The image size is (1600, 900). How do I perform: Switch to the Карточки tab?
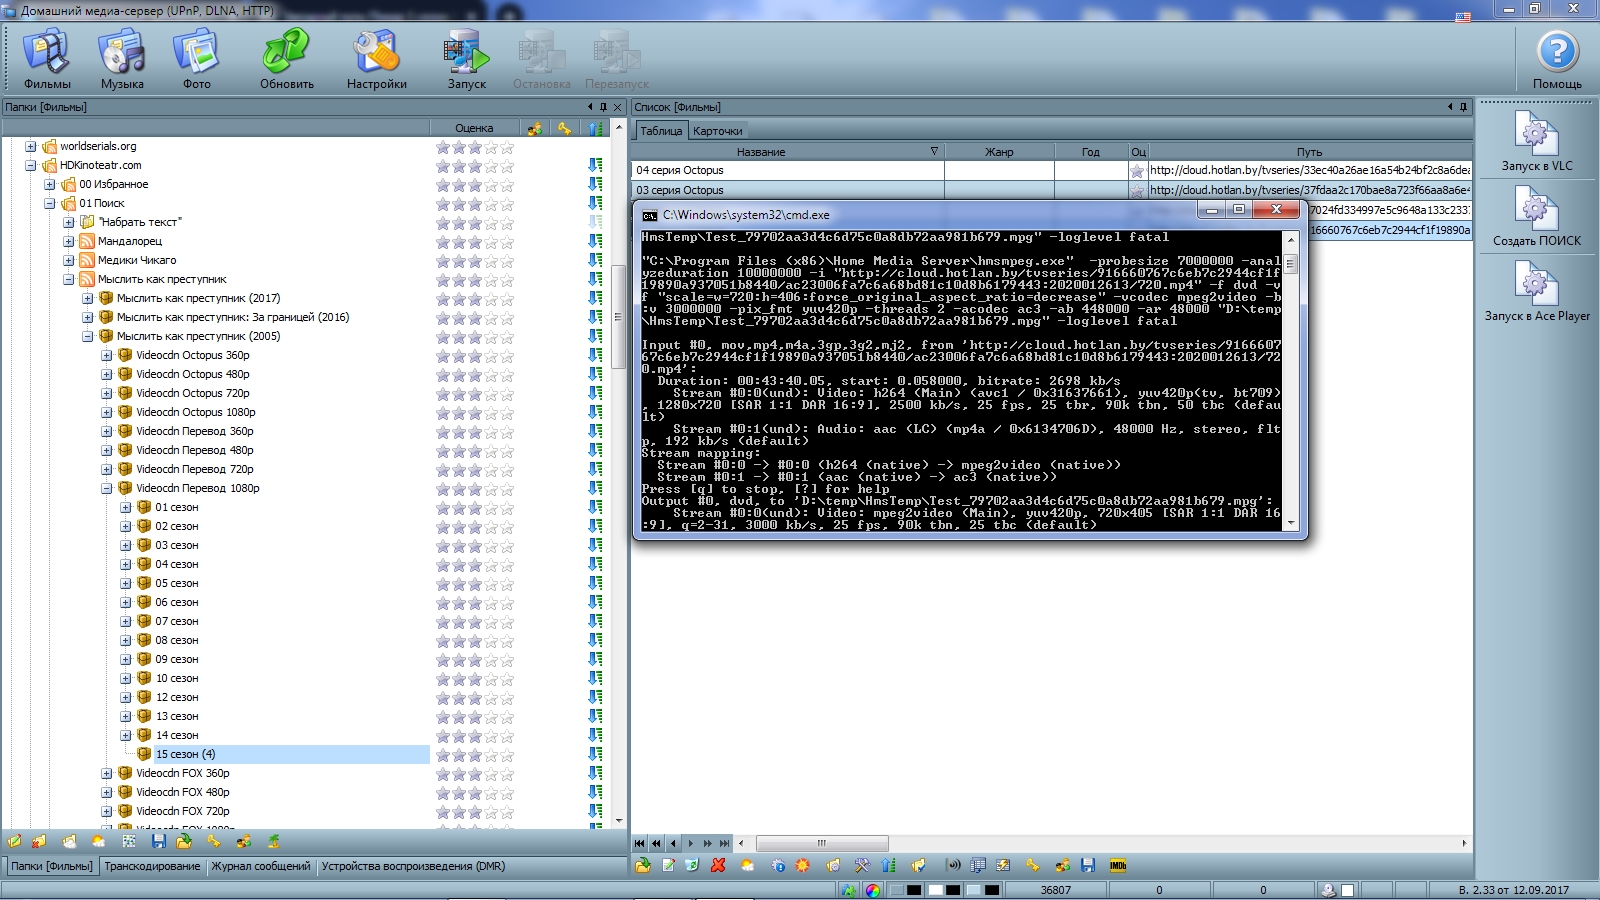[x=717, y=131]
